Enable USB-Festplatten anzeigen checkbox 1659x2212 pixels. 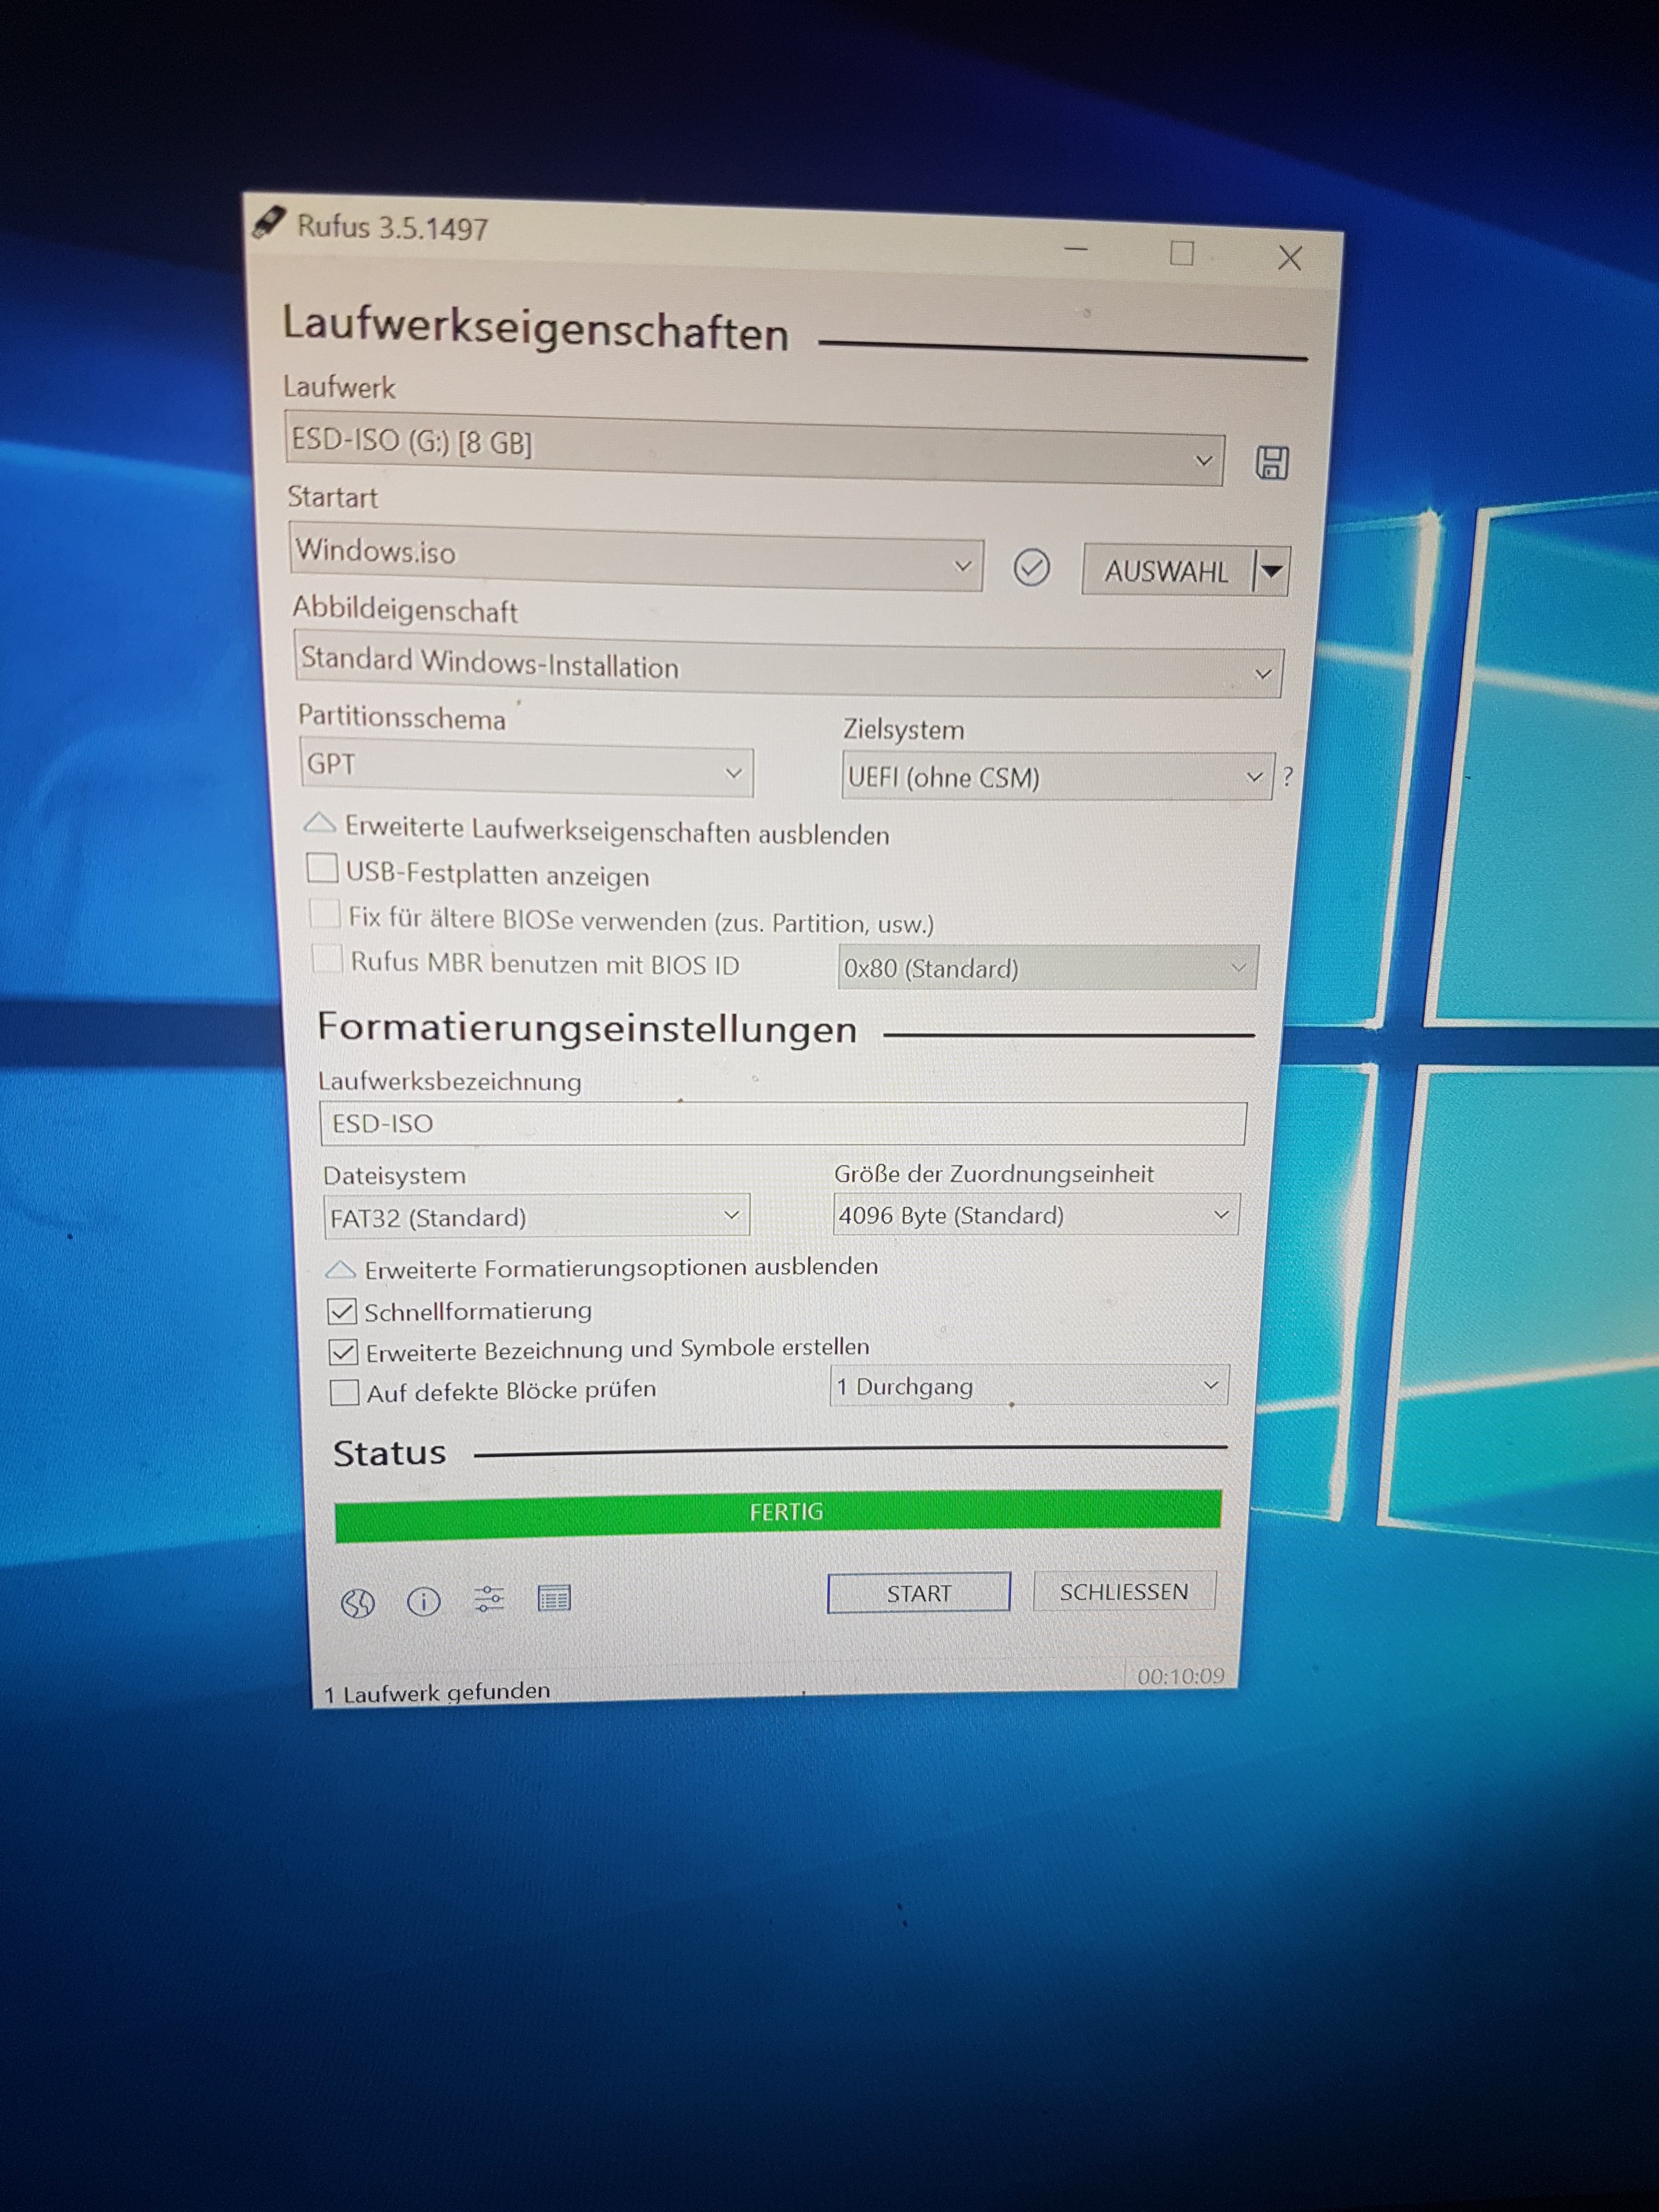point(322,868)
